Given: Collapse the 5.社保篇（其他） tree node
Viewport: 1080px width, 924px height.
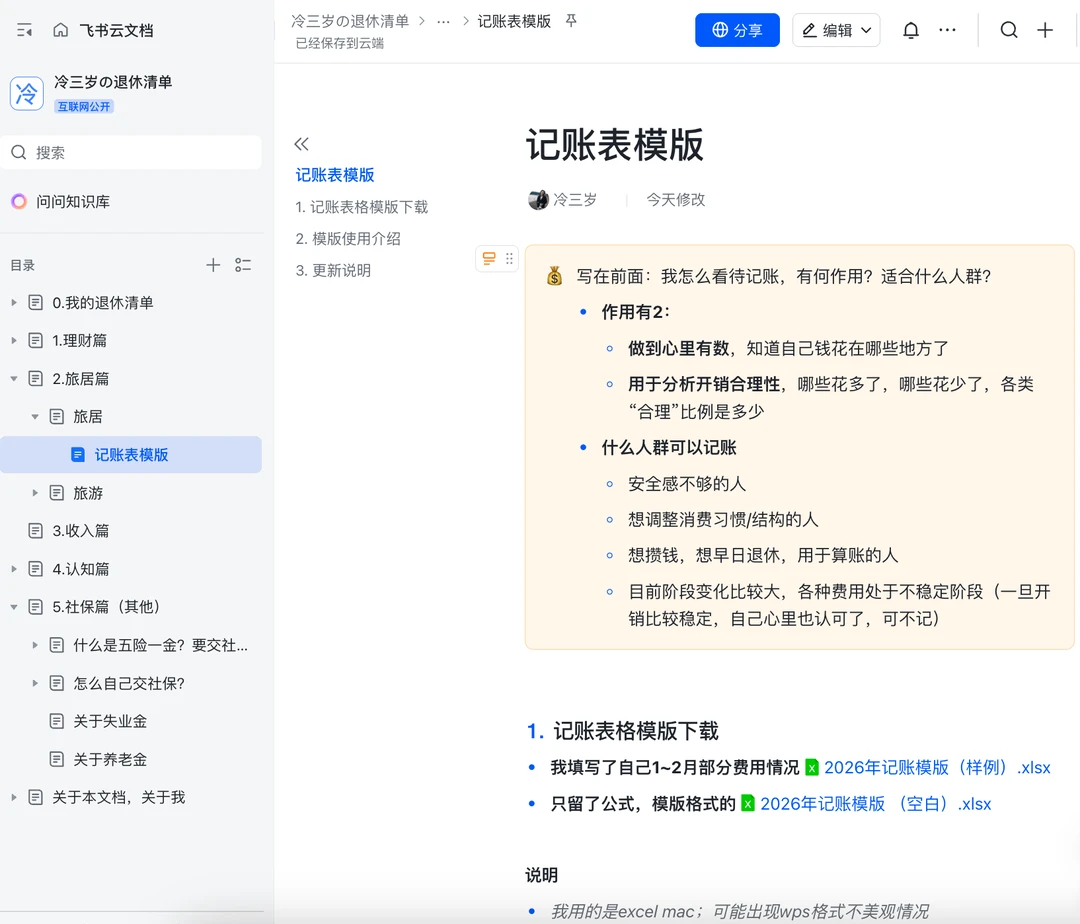Looking at the screenshot, I should [14, 607].
